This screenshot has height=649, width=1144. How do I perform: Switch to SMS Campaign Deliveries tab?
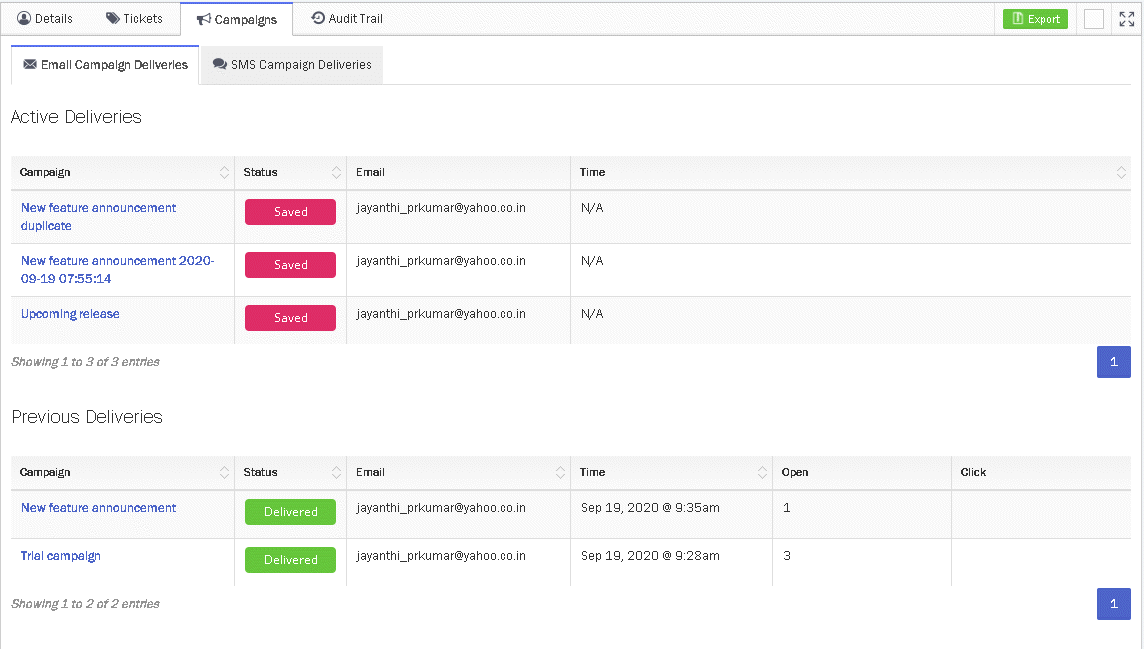[x=292, y=65]
